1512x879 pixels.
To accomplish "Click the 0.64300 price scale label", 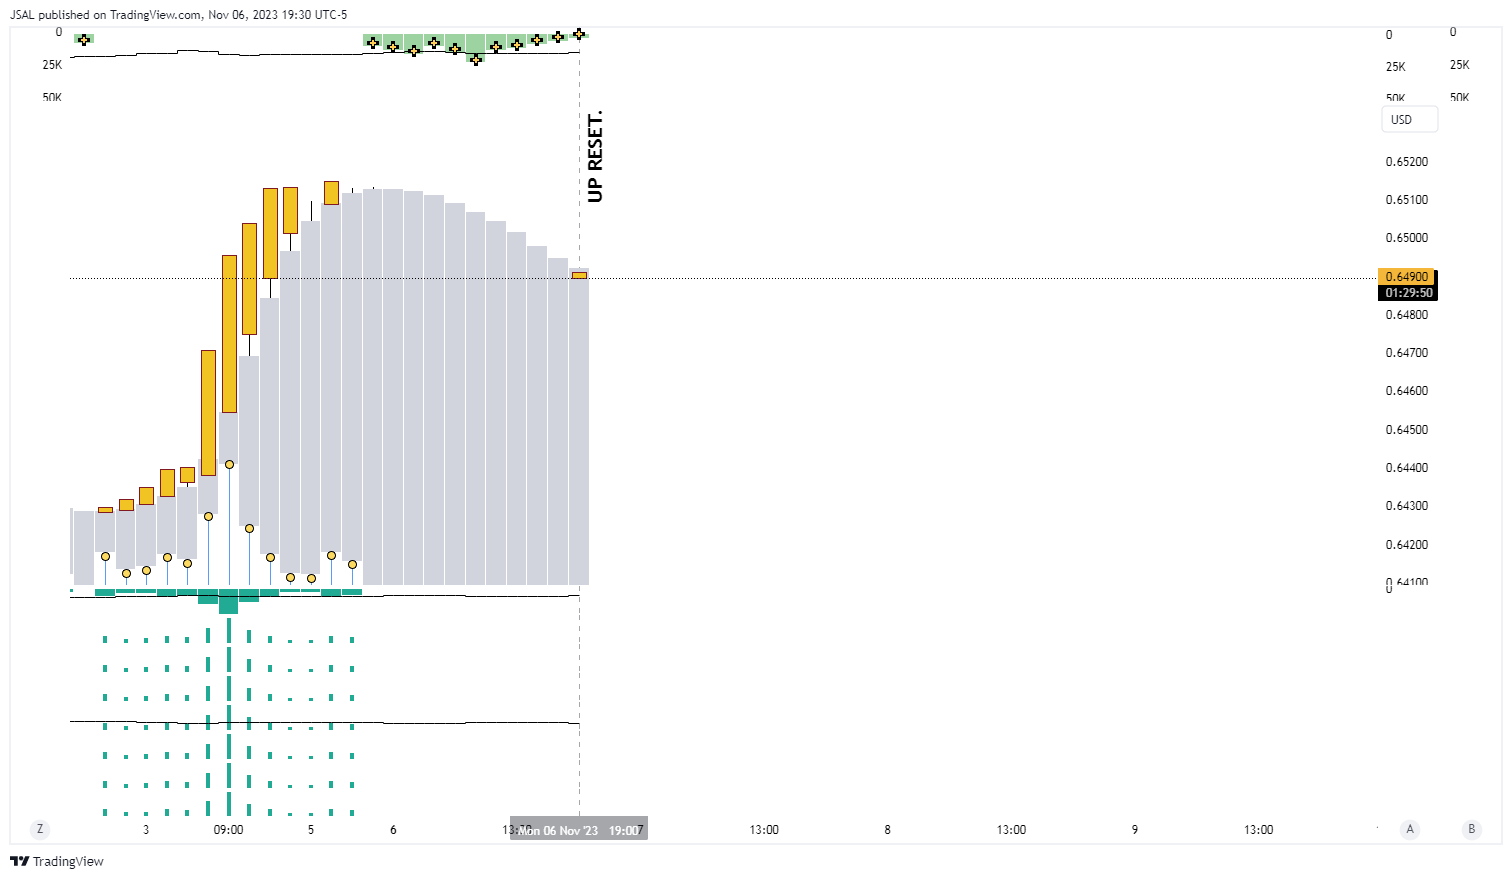I will [1406, 506].
